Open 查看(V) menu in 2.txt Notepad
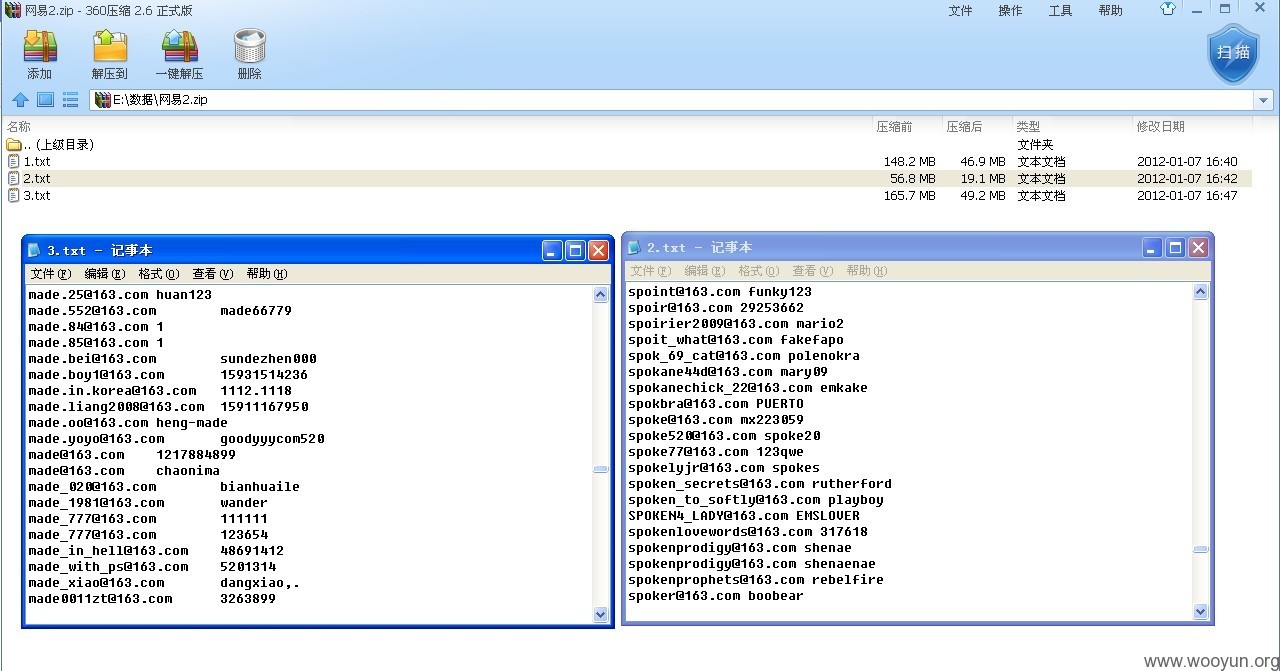 (812, 271)
